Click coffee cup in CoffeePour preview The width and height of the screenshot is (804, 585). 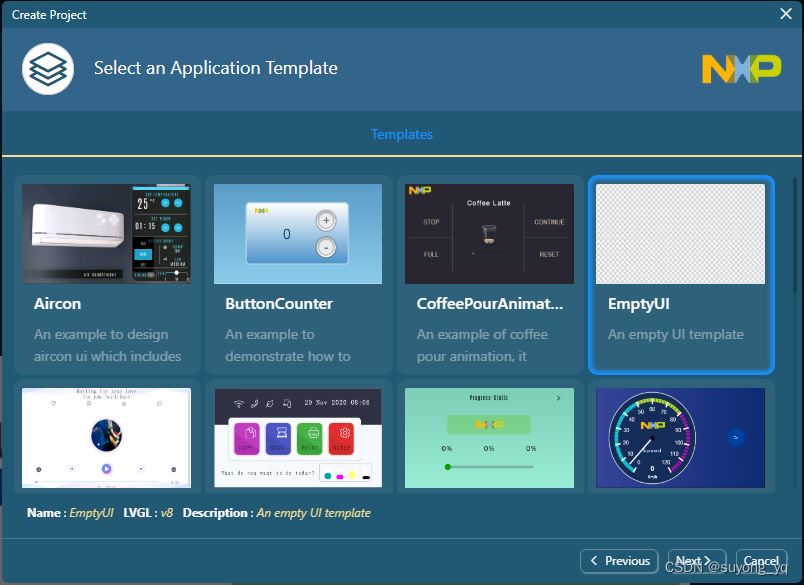coord(489,234)
